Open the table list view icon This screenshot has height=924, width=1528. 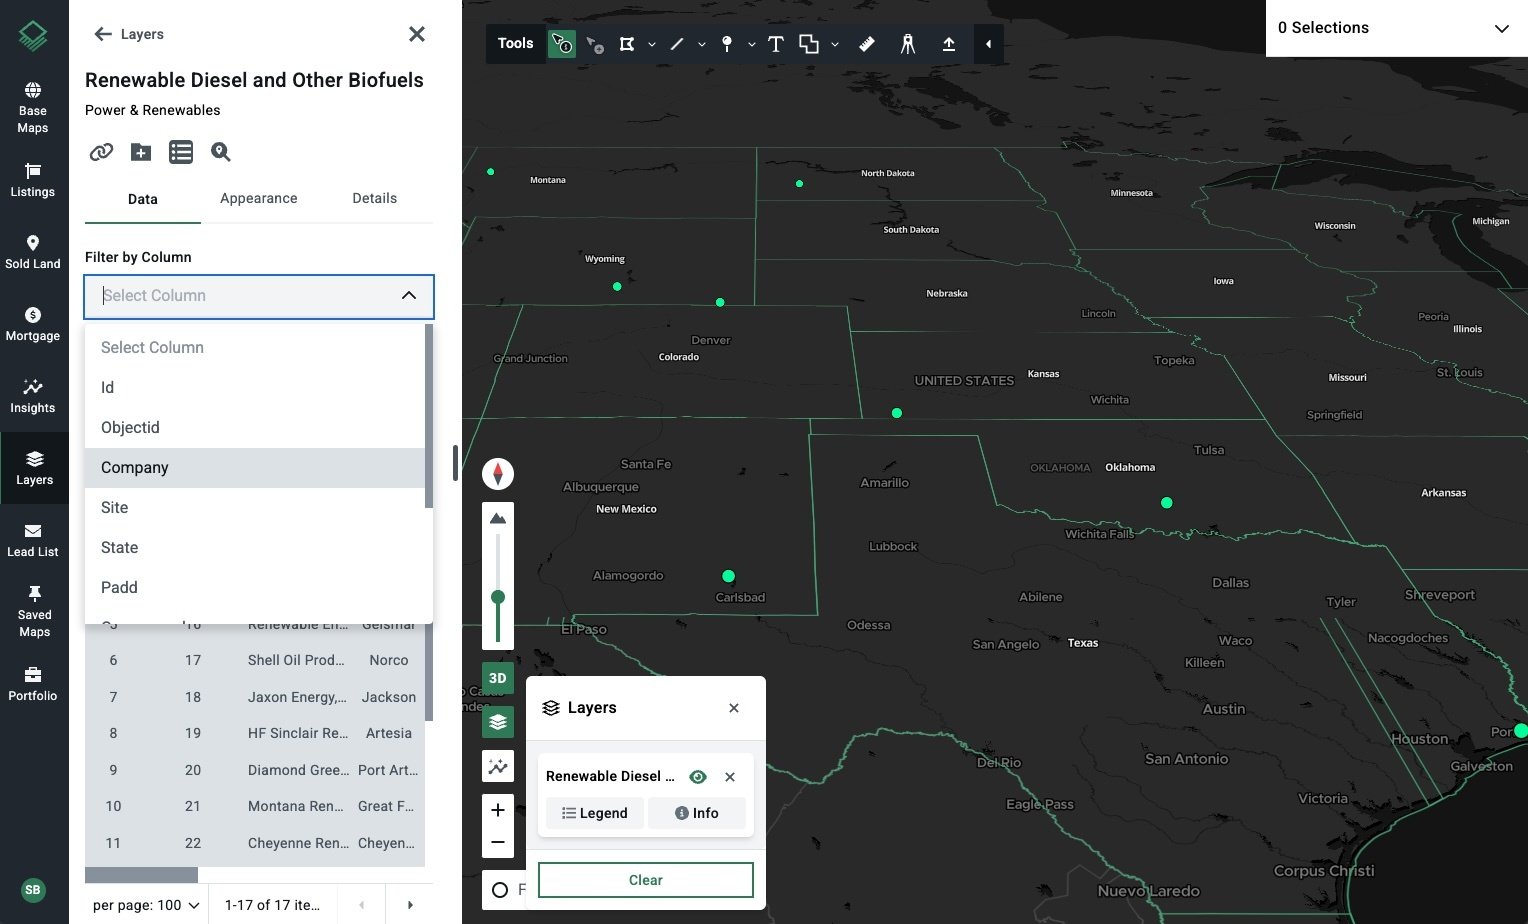click(x=181, y=152)
